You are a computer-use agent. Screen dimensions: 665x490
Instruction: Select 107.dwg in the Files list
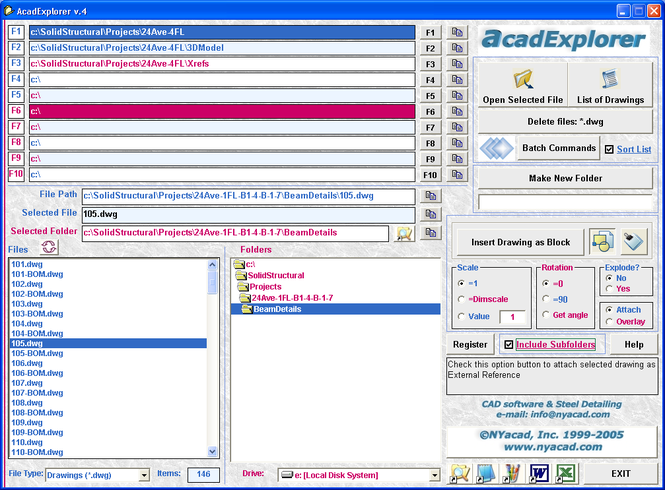coord(27,383)
